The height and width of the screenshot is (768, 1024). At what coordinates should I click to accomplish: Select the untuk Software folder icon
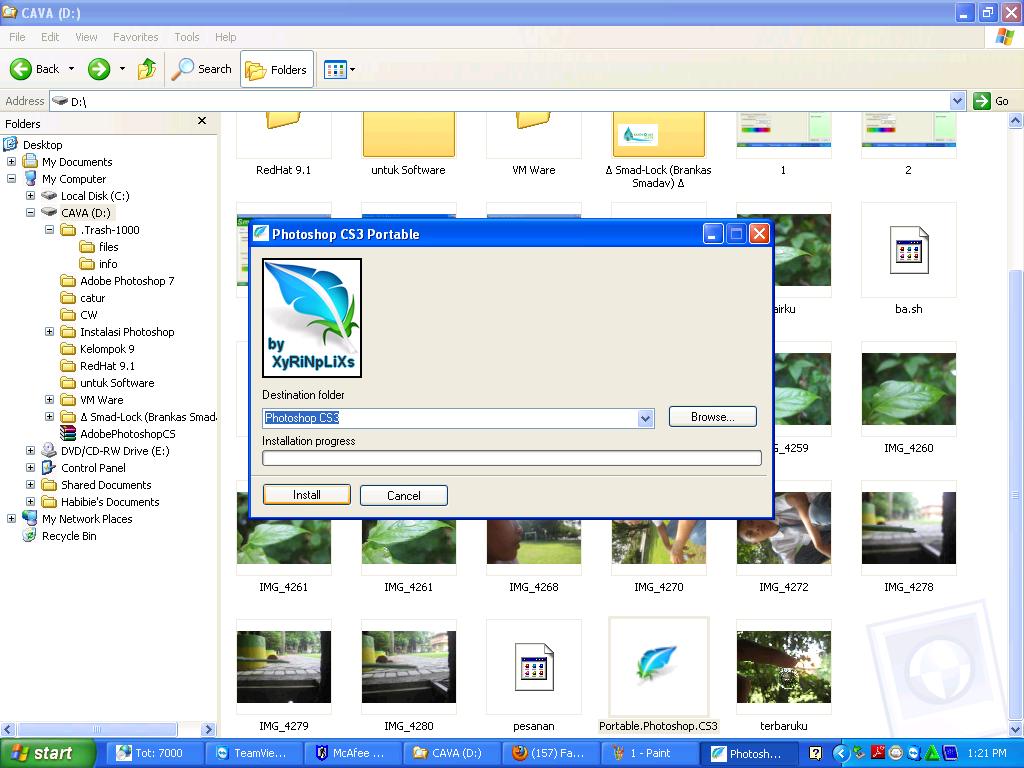(x=408, y=135)
